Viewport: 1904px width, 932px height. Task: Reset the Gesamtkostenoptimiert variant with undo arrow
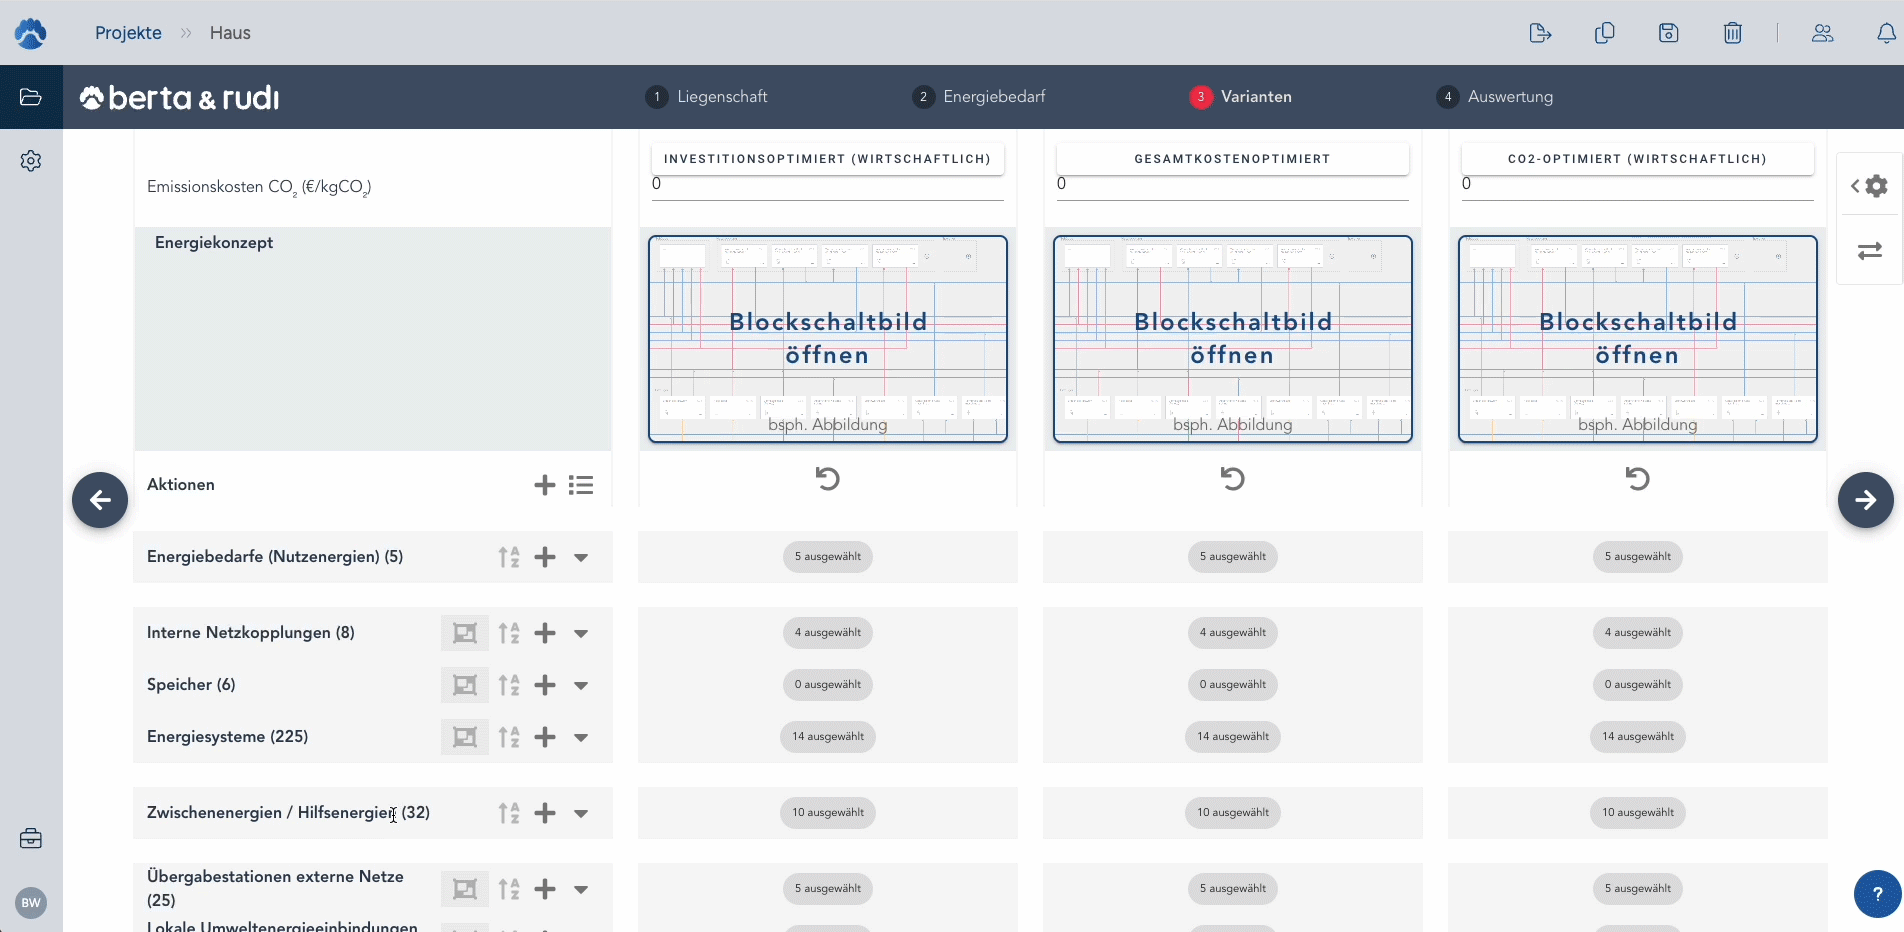point(1232,479)
